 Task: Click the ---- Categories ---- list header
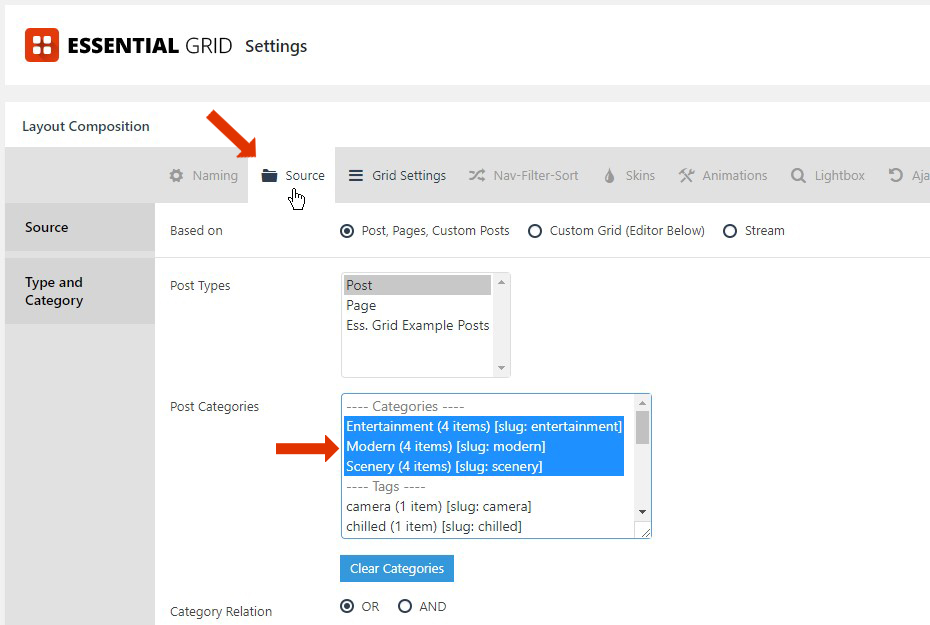coord(405,406)
